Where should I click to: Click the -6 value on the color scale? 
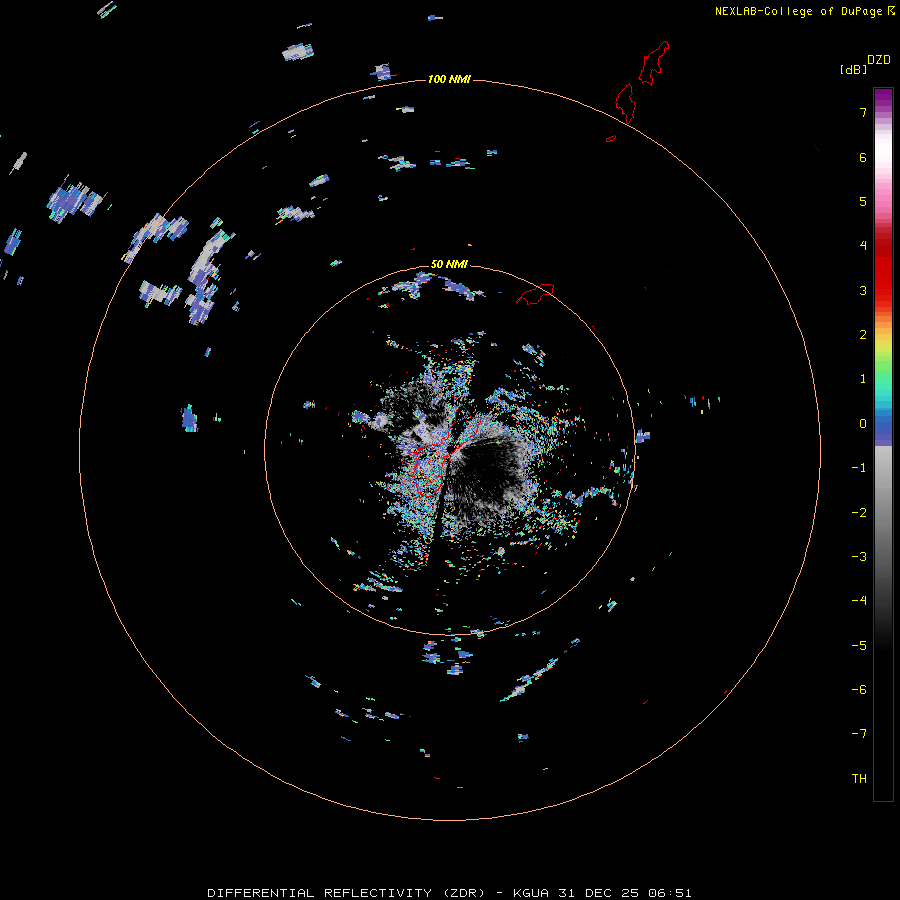point(859,690)
